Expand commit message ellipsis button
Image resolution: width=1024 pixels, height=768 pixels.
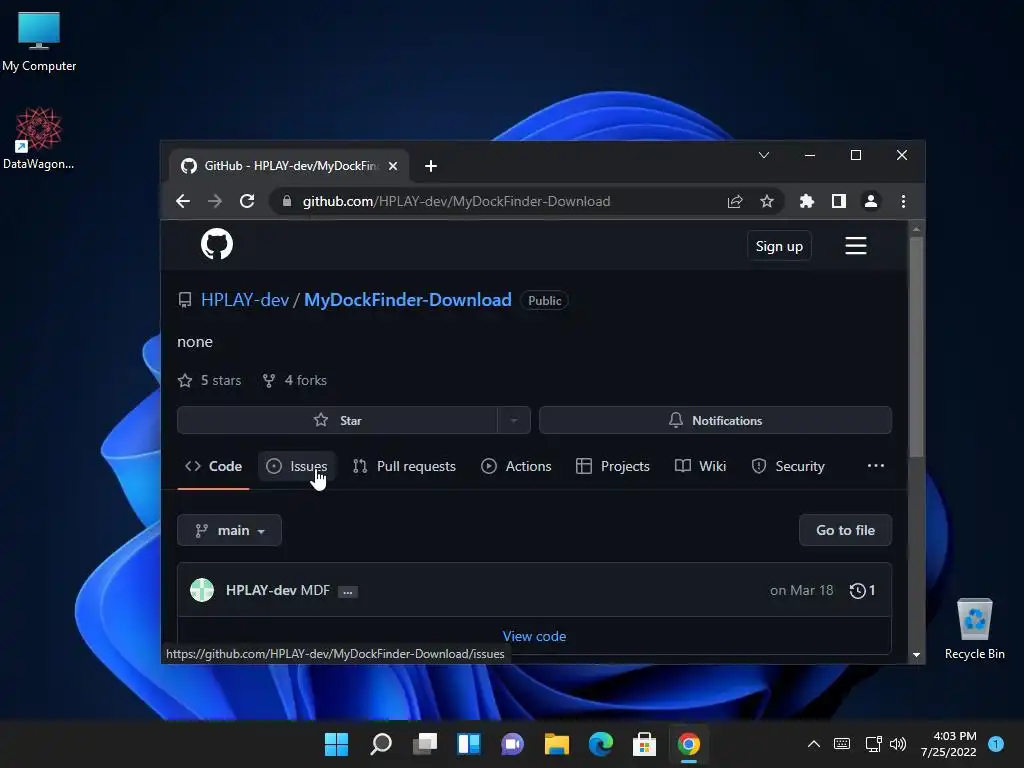point(347,592)
